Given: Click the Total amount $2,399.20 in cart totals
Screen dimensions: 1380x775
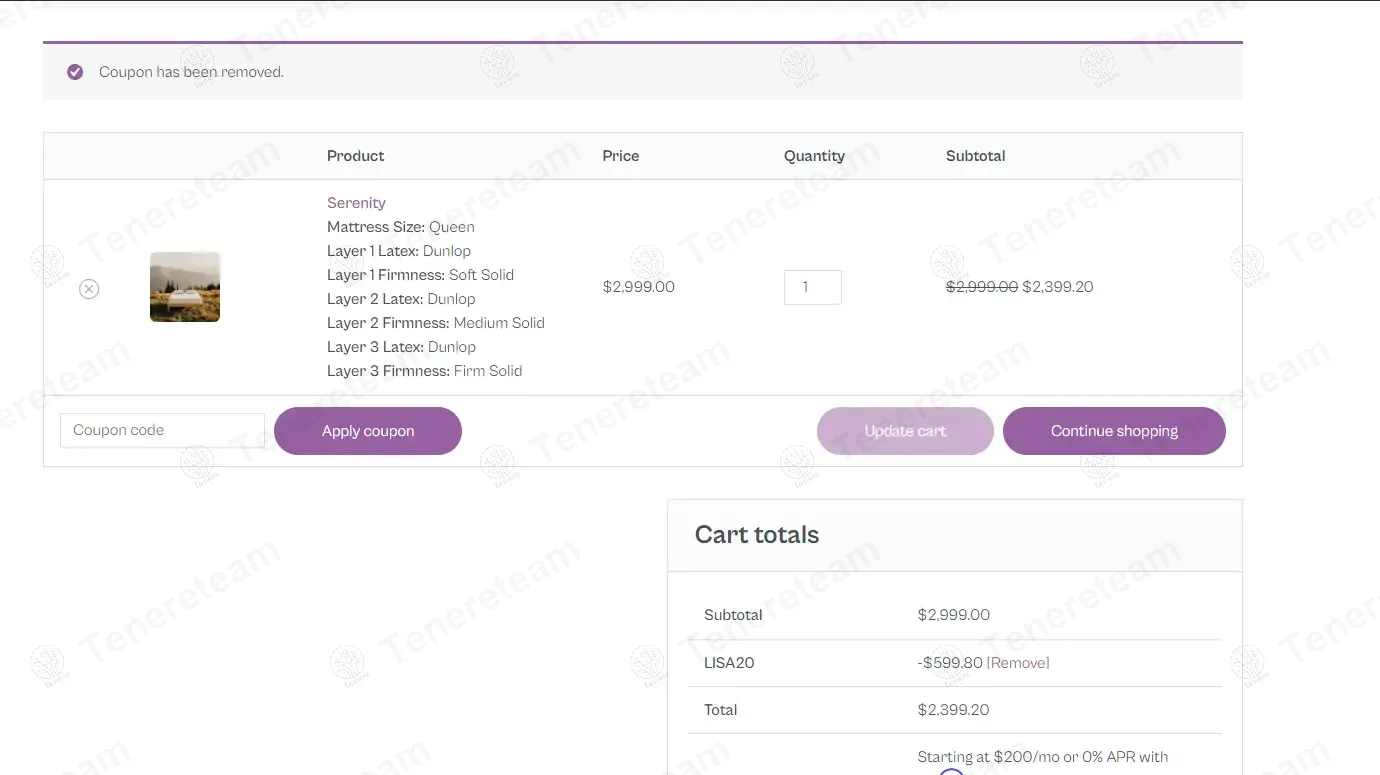Looking at the screenshot, I should (x=953, y=710).
